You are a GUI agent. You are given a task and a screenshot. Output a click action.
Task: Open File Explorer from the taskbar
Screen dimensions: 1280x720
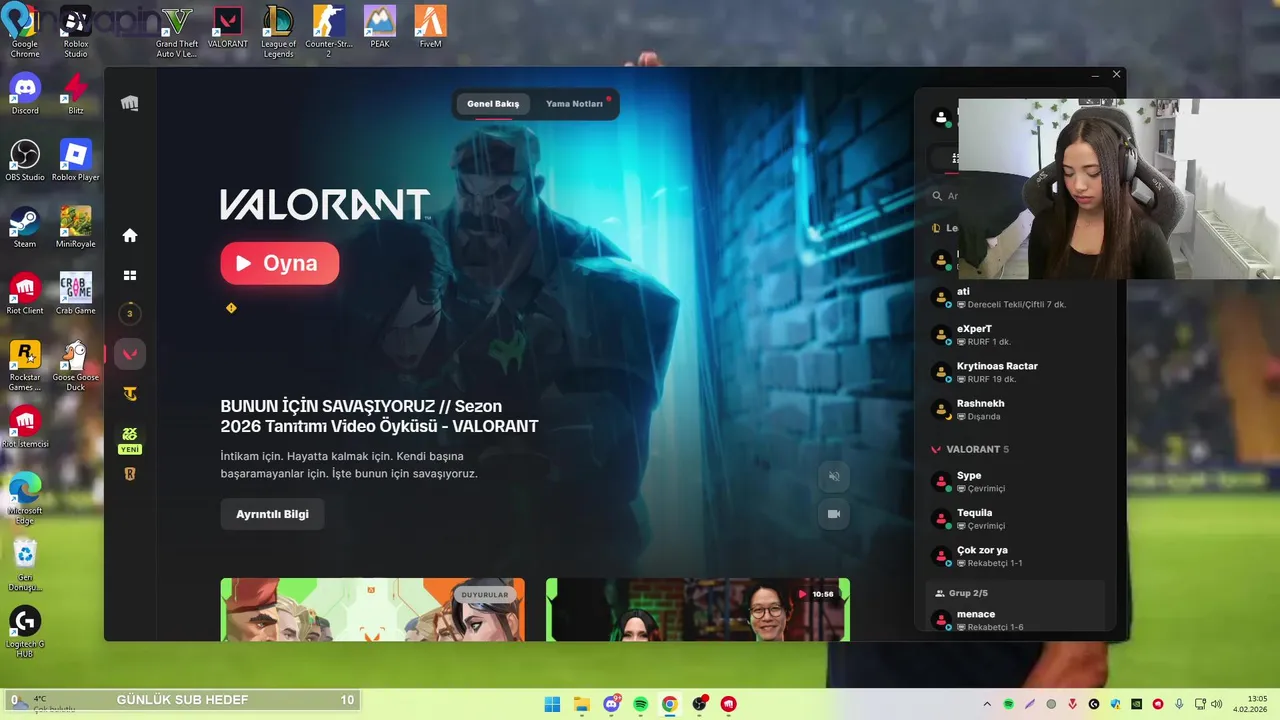[582, 704]
